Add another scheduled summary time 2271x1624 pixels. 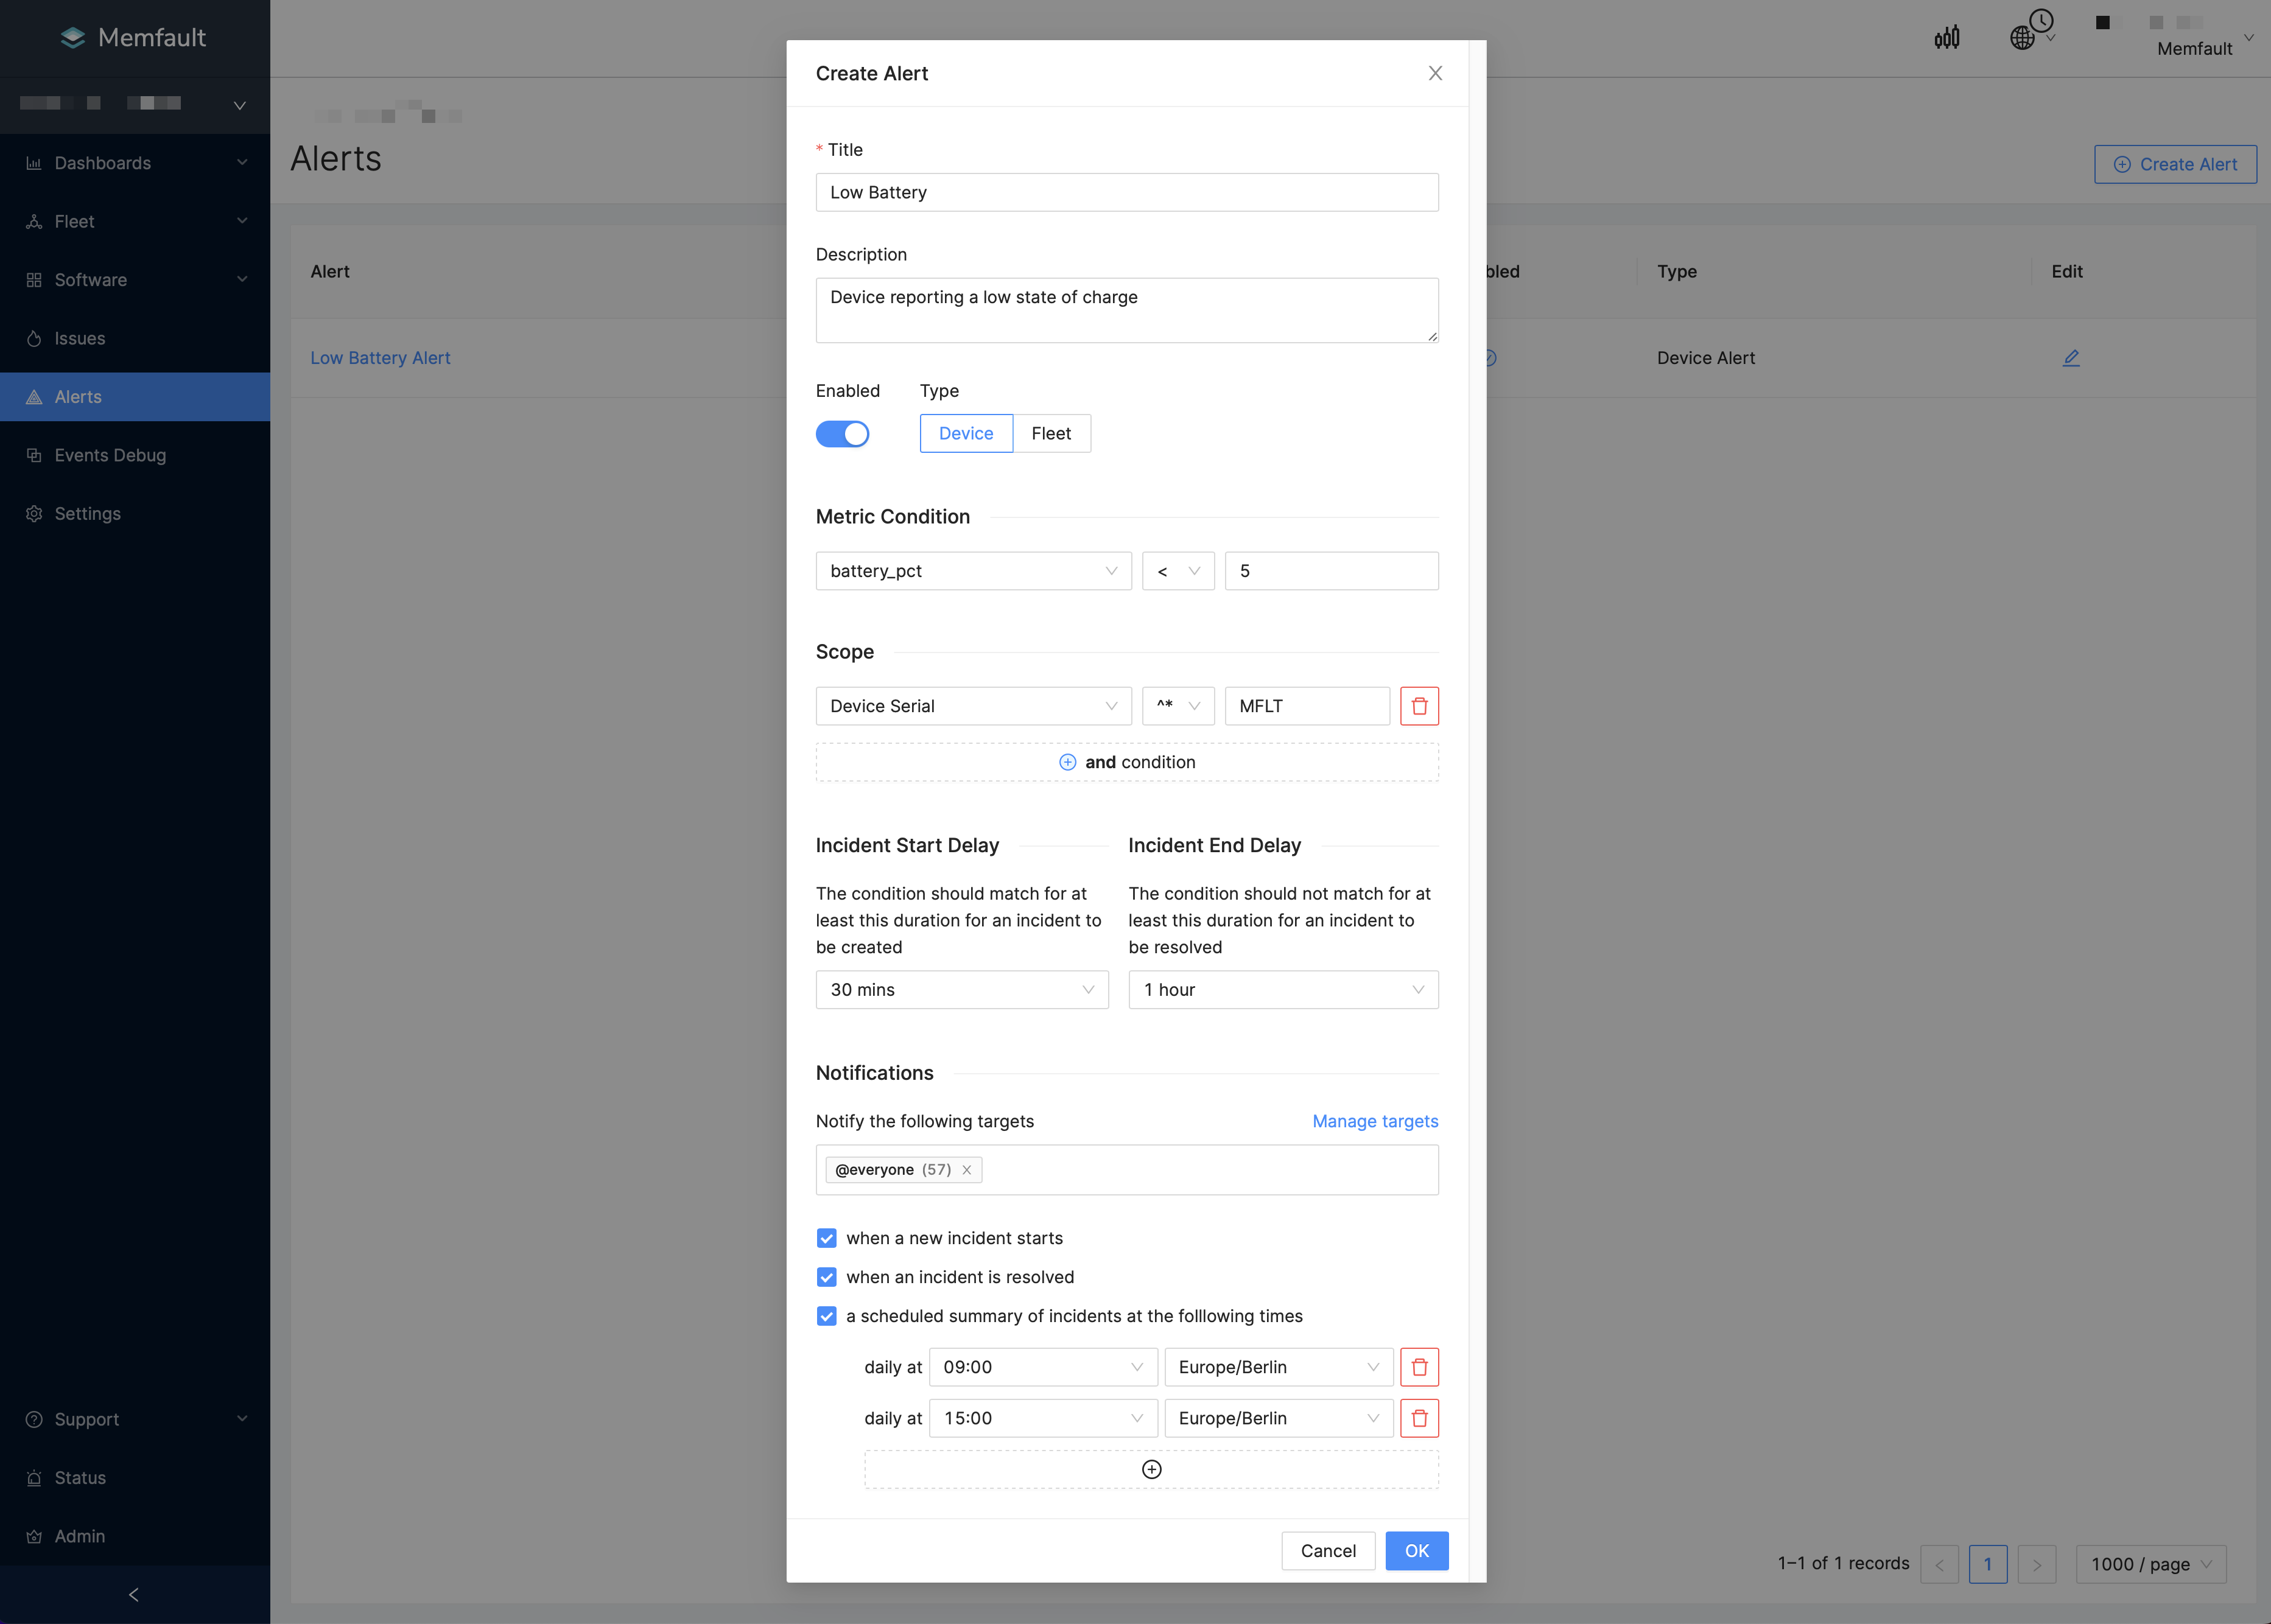[x=1151, y=1469]
